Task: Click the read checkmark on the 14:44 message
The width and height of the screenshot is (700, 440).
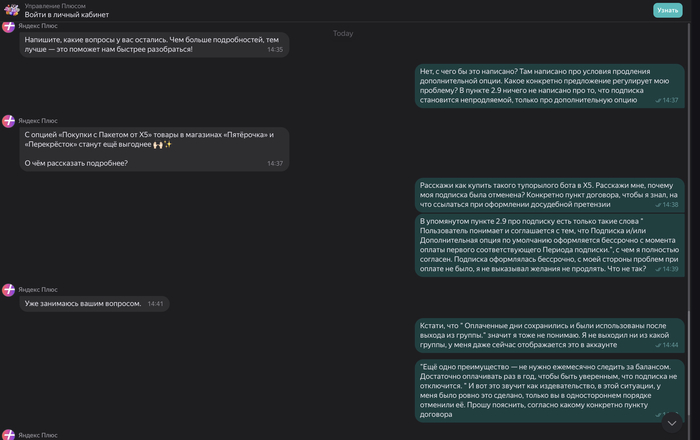Action: tap(657, 345)
